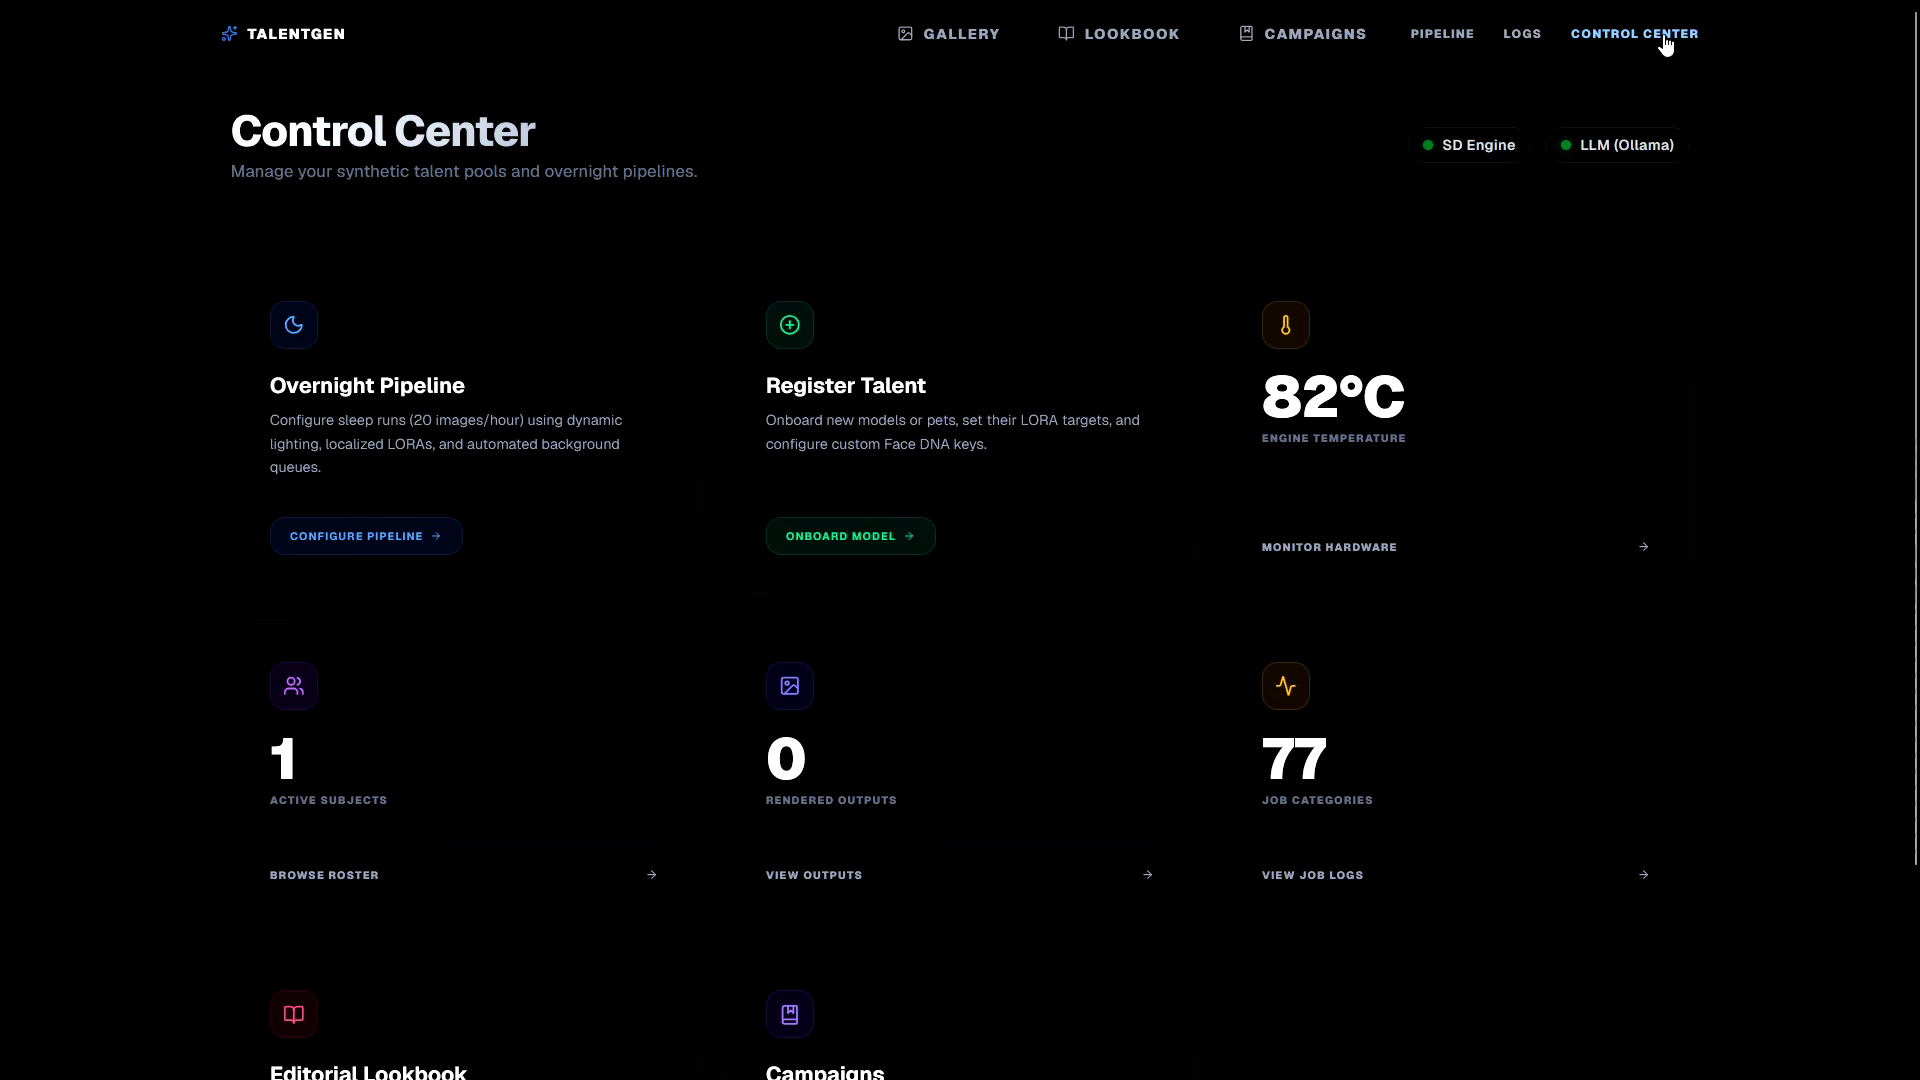Open the Logs page
This screenshot has height=1080, width=1920.
[x=1522, y=34]
